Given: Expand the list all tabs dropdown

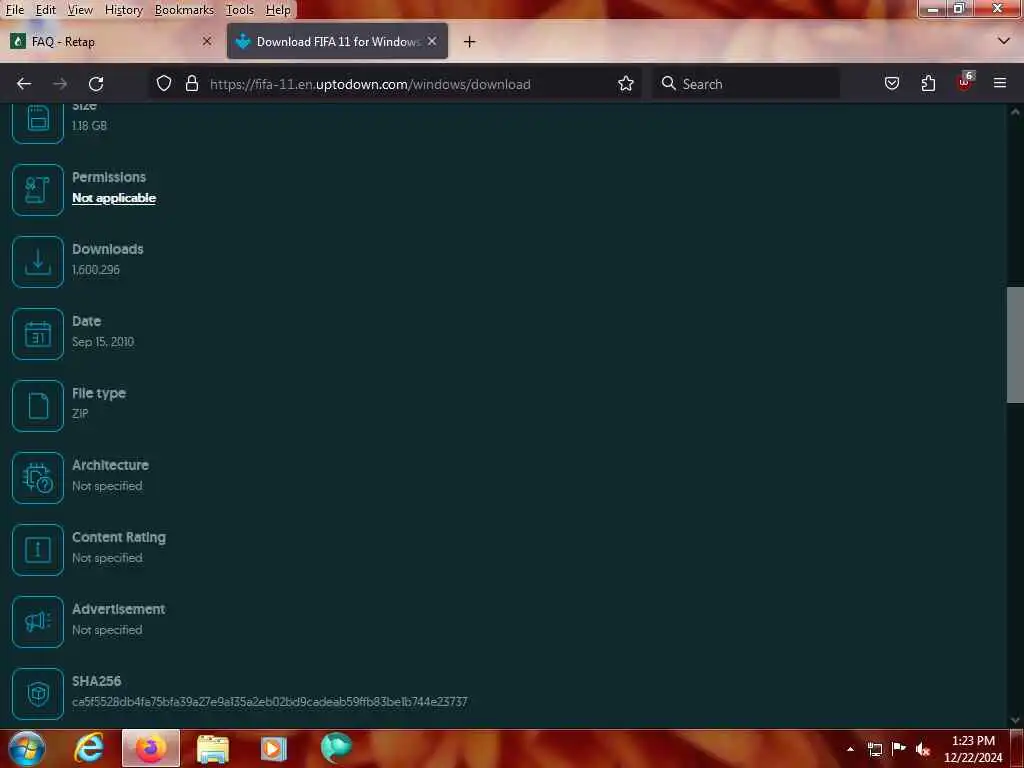Looking at the screenshot, I should click(1004, 41).
